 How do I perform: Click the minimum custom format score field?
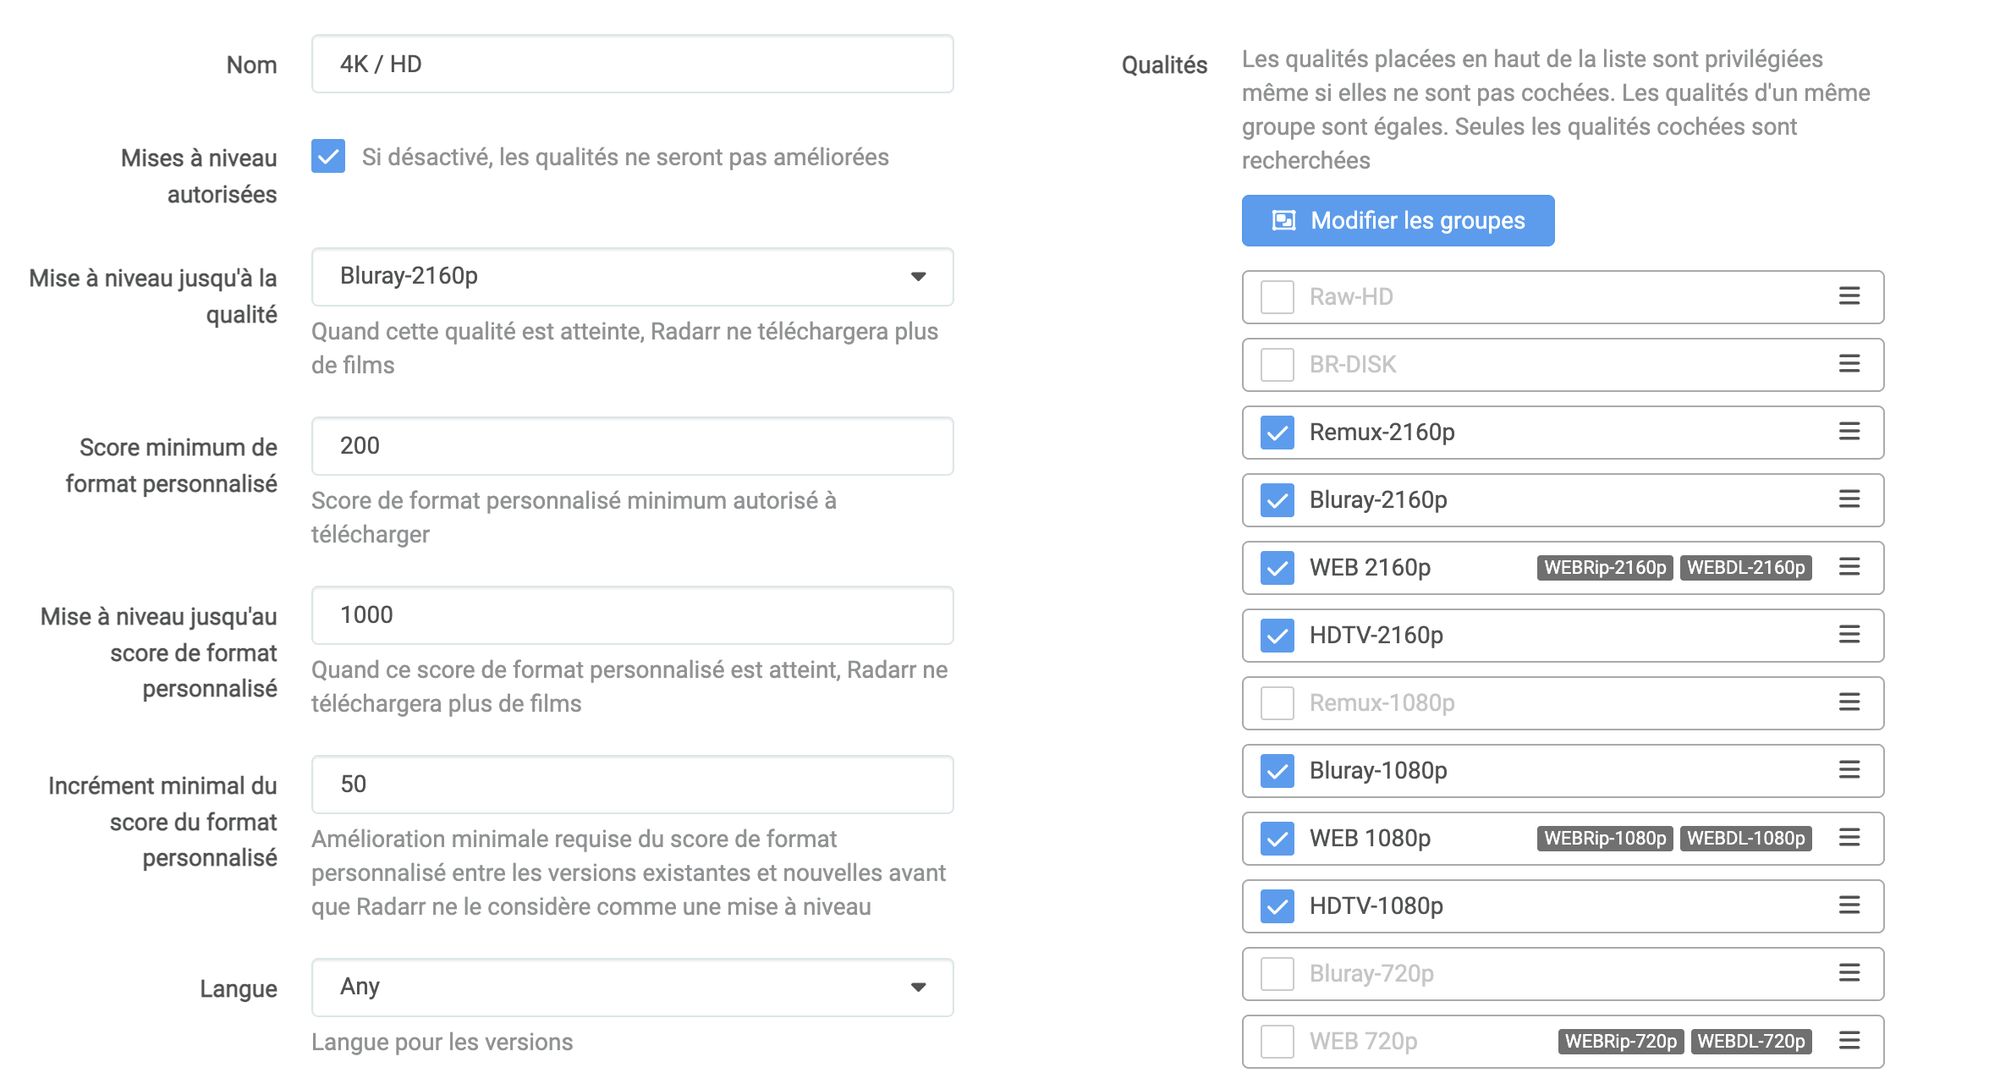632,446
